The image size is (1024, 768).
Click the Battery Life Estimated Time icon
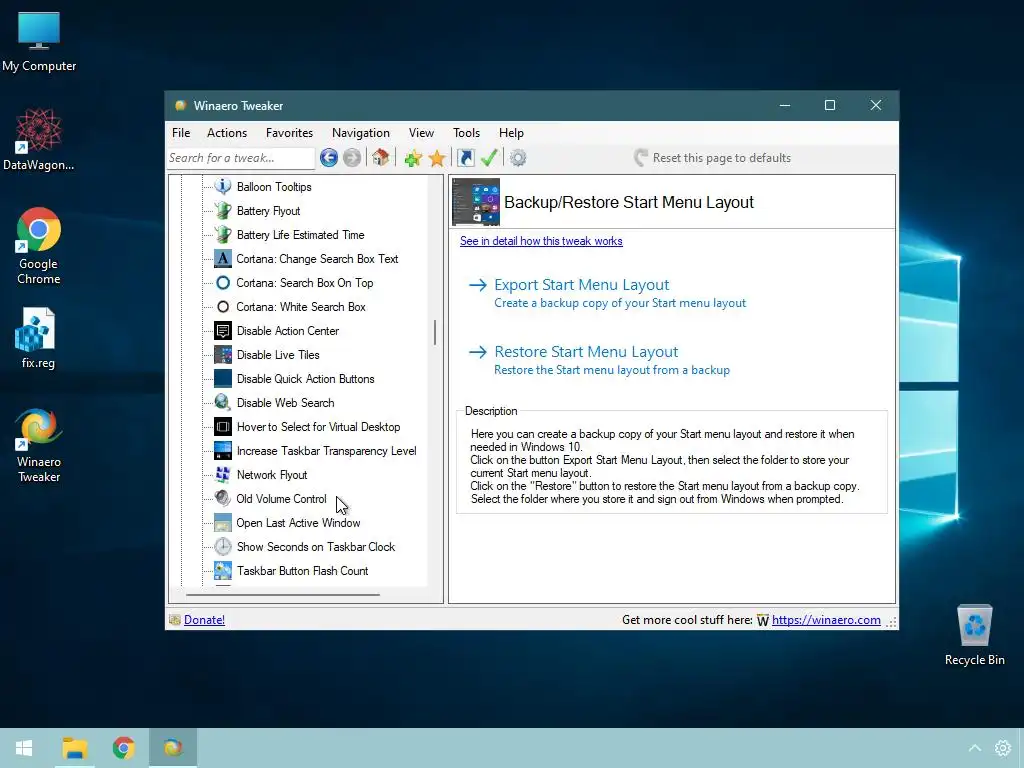point(223,234)
